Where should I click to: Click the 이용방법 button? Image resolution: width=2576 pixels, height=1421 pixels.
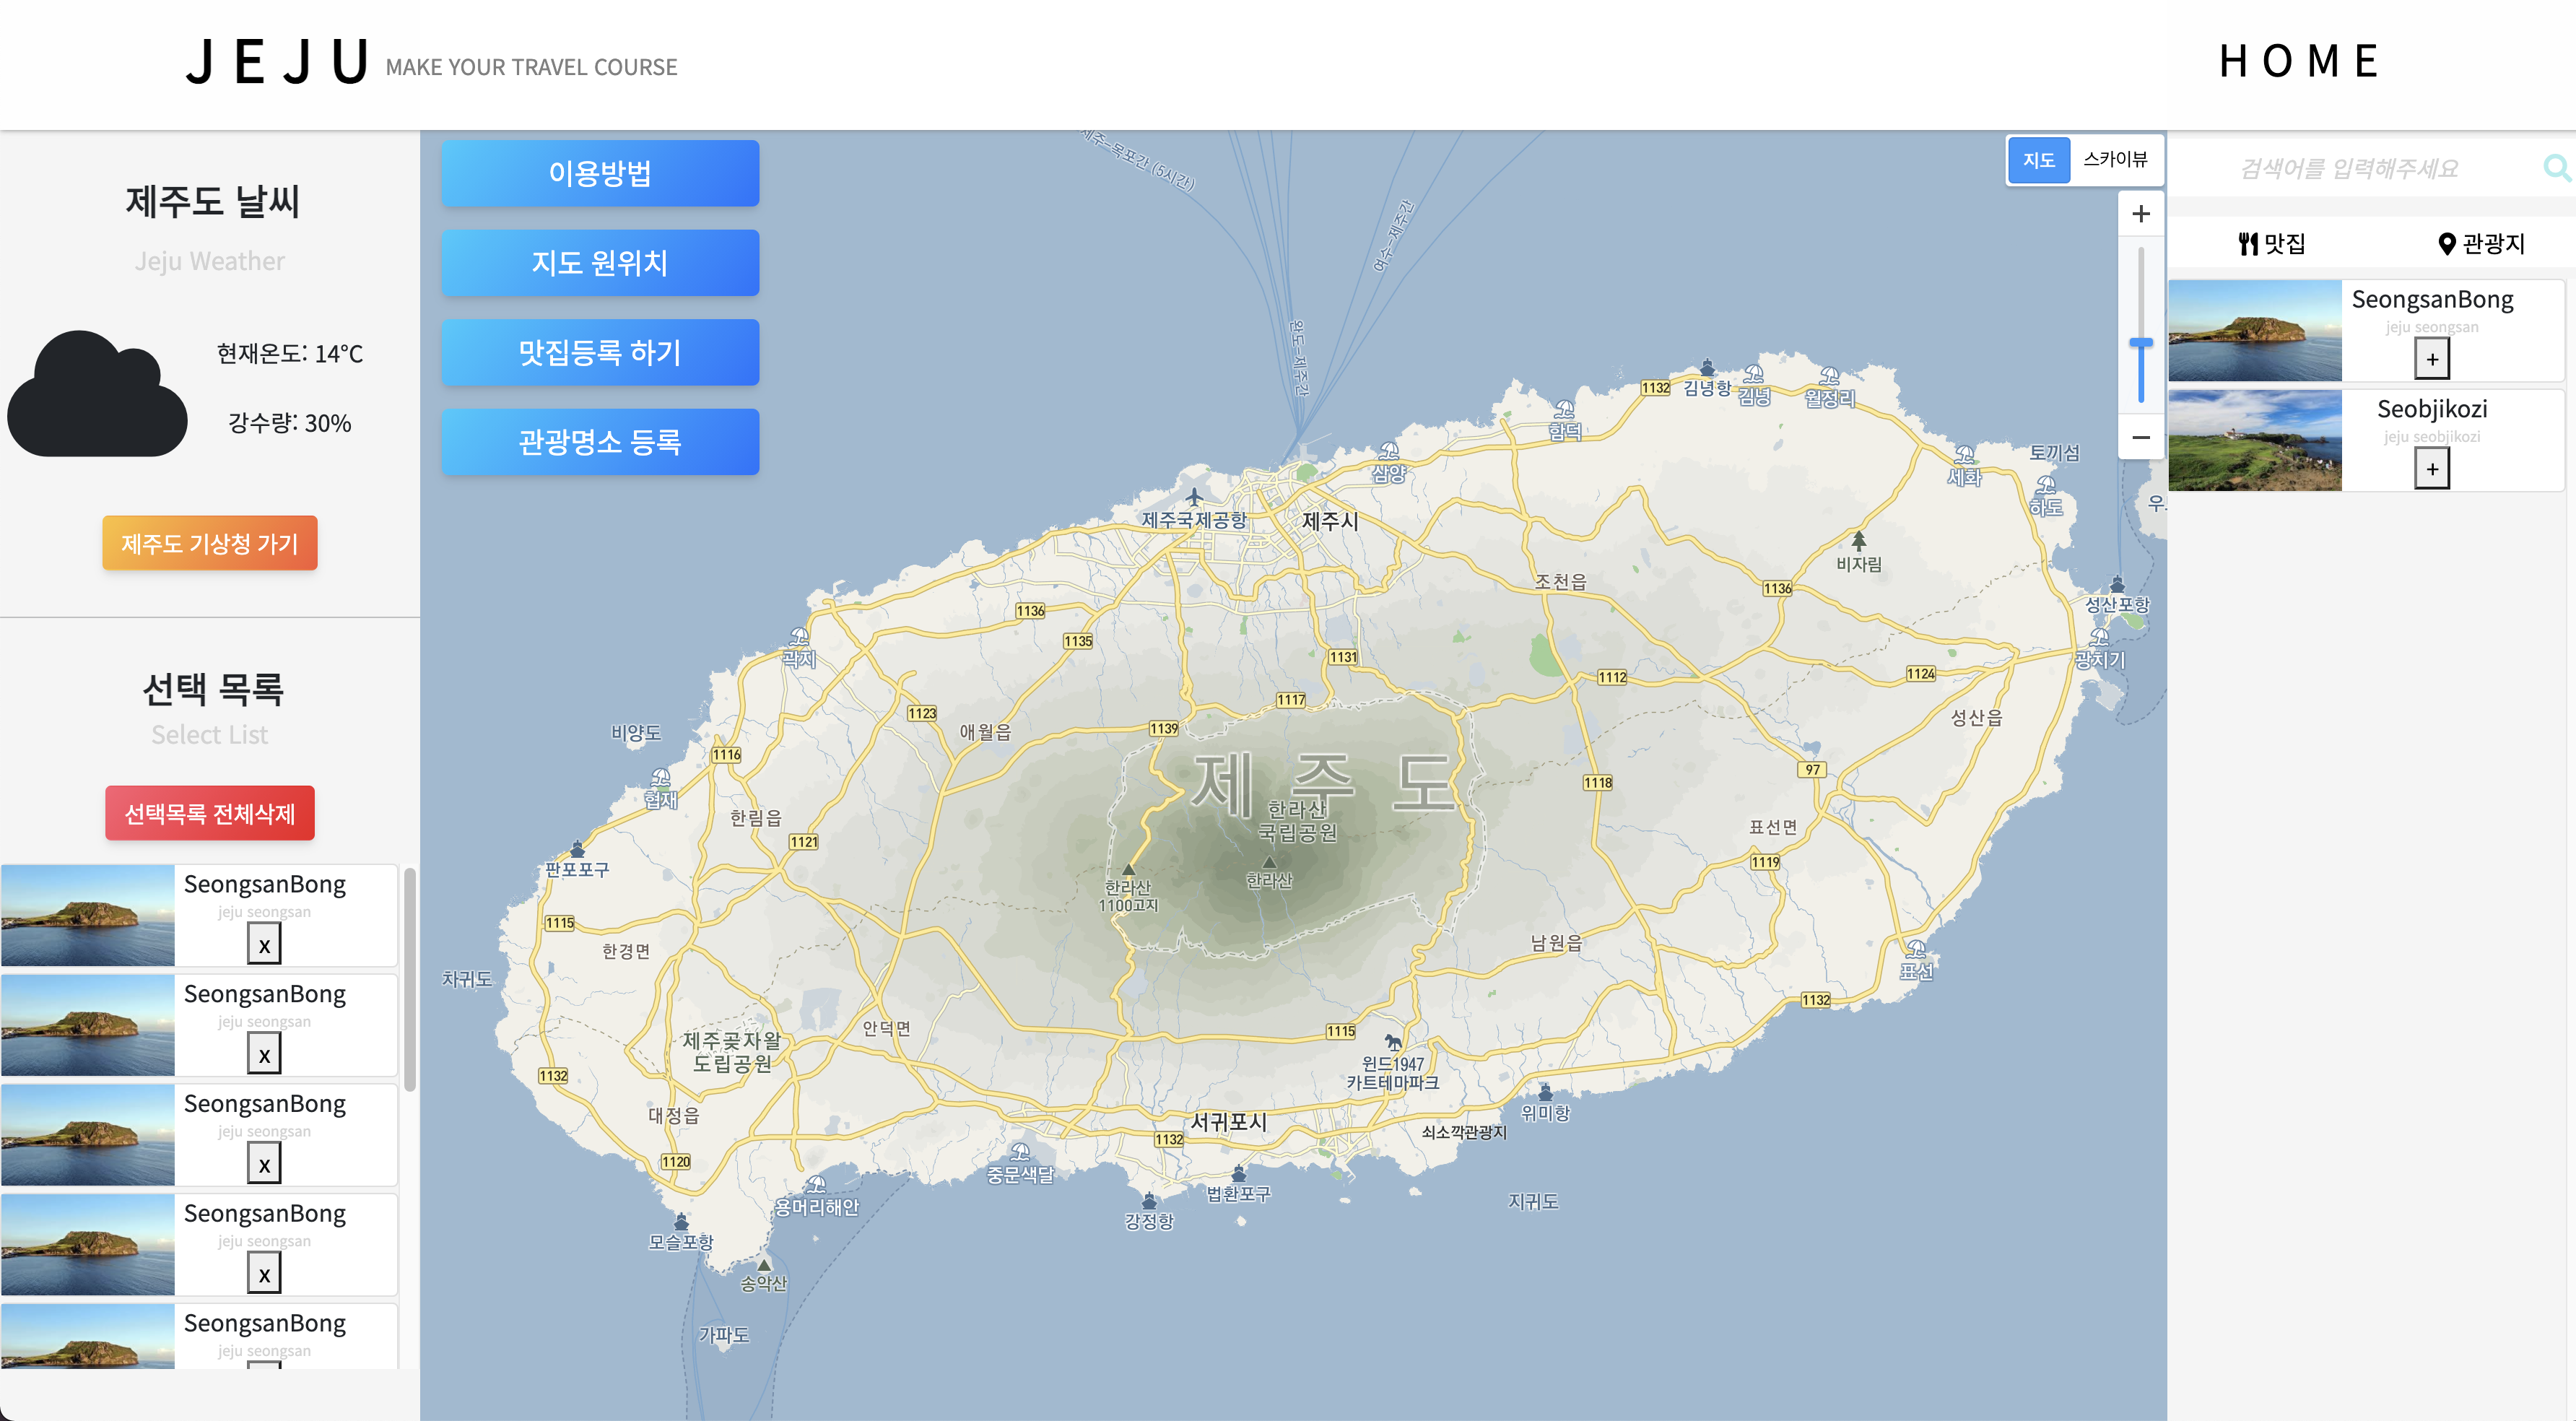pyautogui.click(x=600, y=173)
